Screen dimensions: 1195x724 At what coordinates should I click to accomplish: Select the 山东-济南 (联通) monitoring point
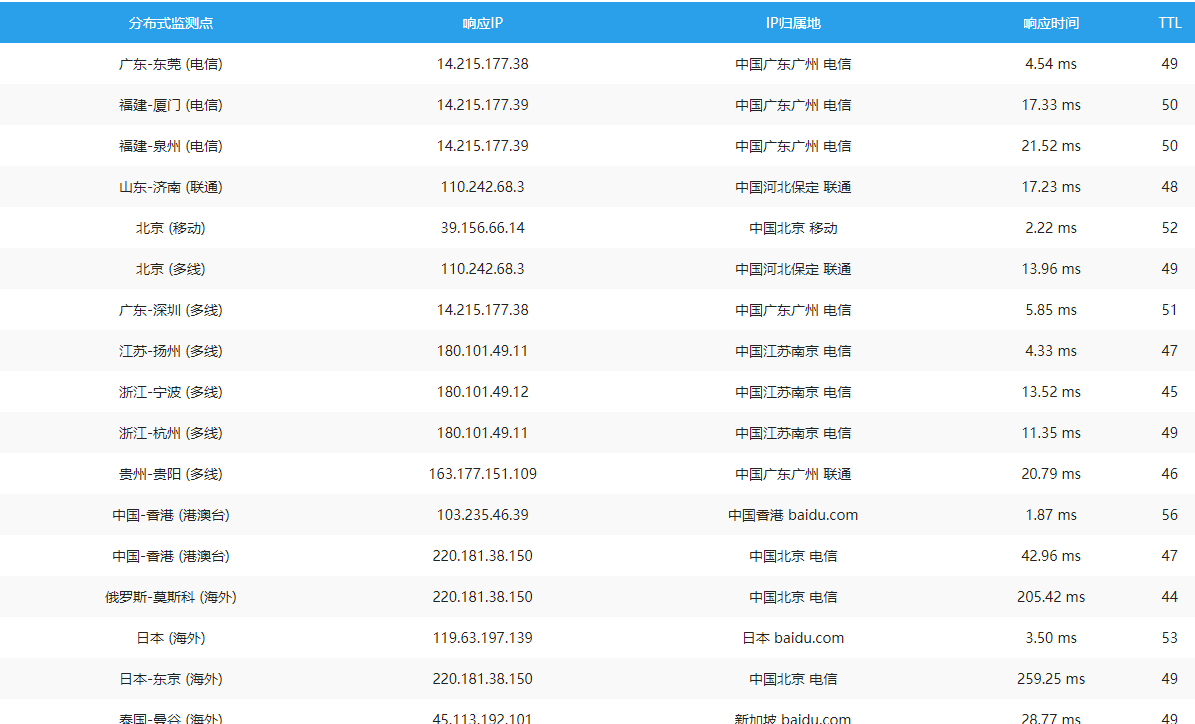[x=170, y=187]
